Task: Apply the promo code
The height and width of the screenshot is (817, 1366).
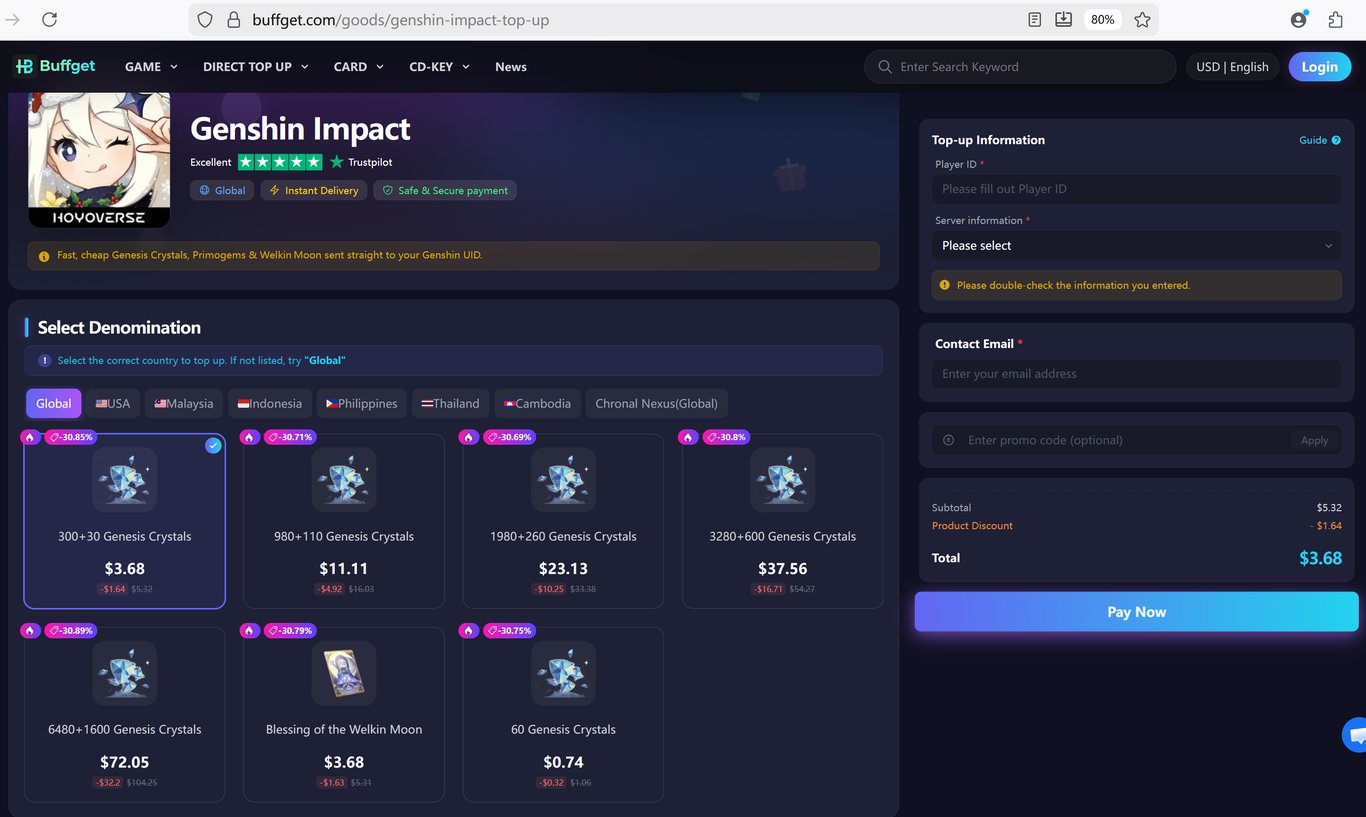Action: coord(1314,440)
